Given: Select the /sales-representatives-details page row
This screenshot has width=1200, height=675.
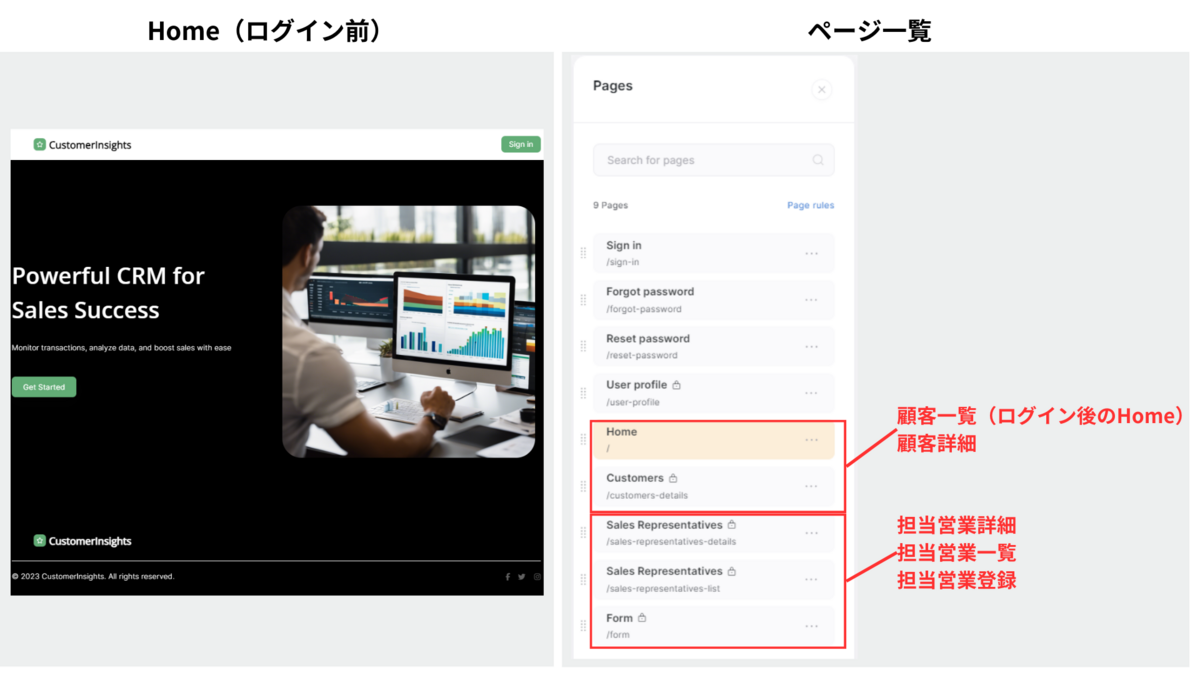Looking at the screenshot, I should 713,533.
